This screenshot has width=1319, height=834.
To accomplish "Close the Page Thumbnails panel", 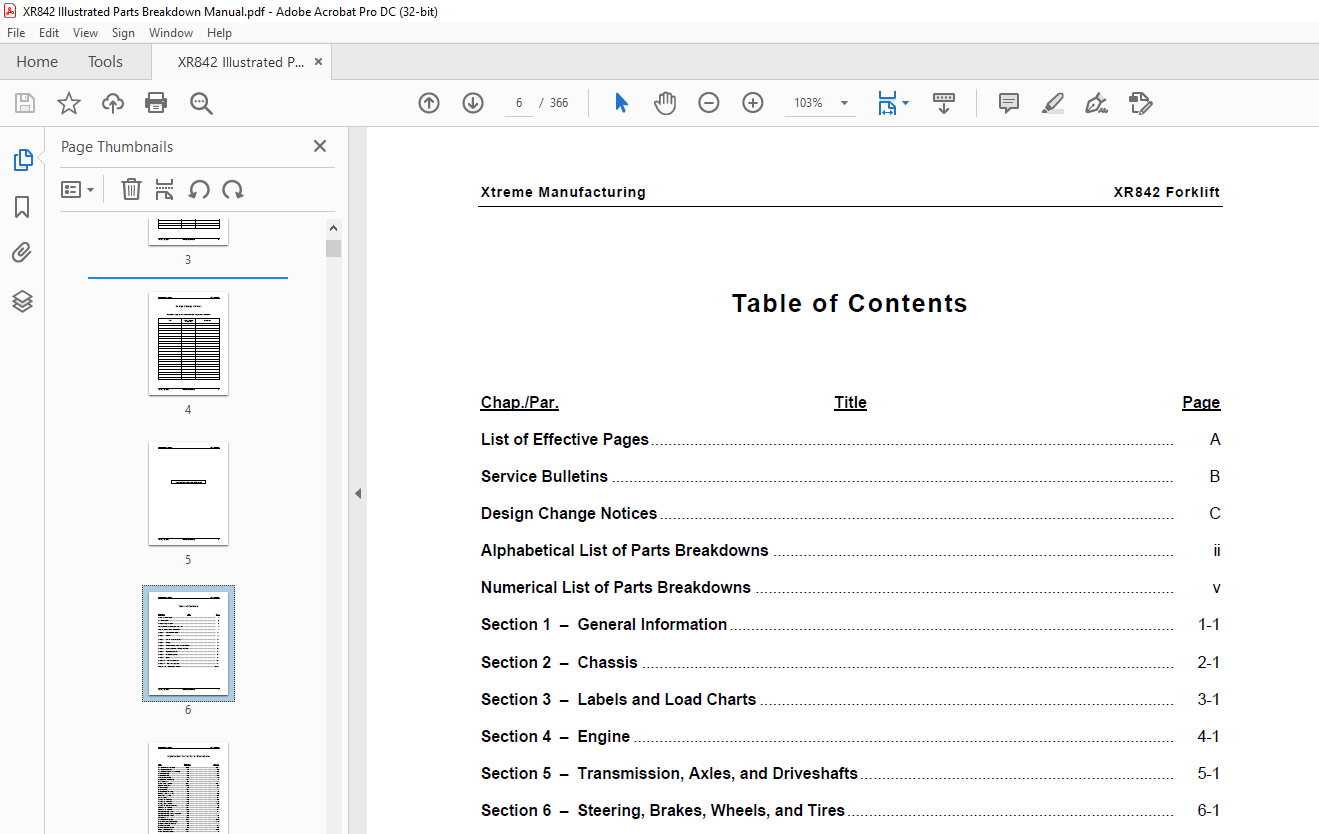I will point(320,146).
